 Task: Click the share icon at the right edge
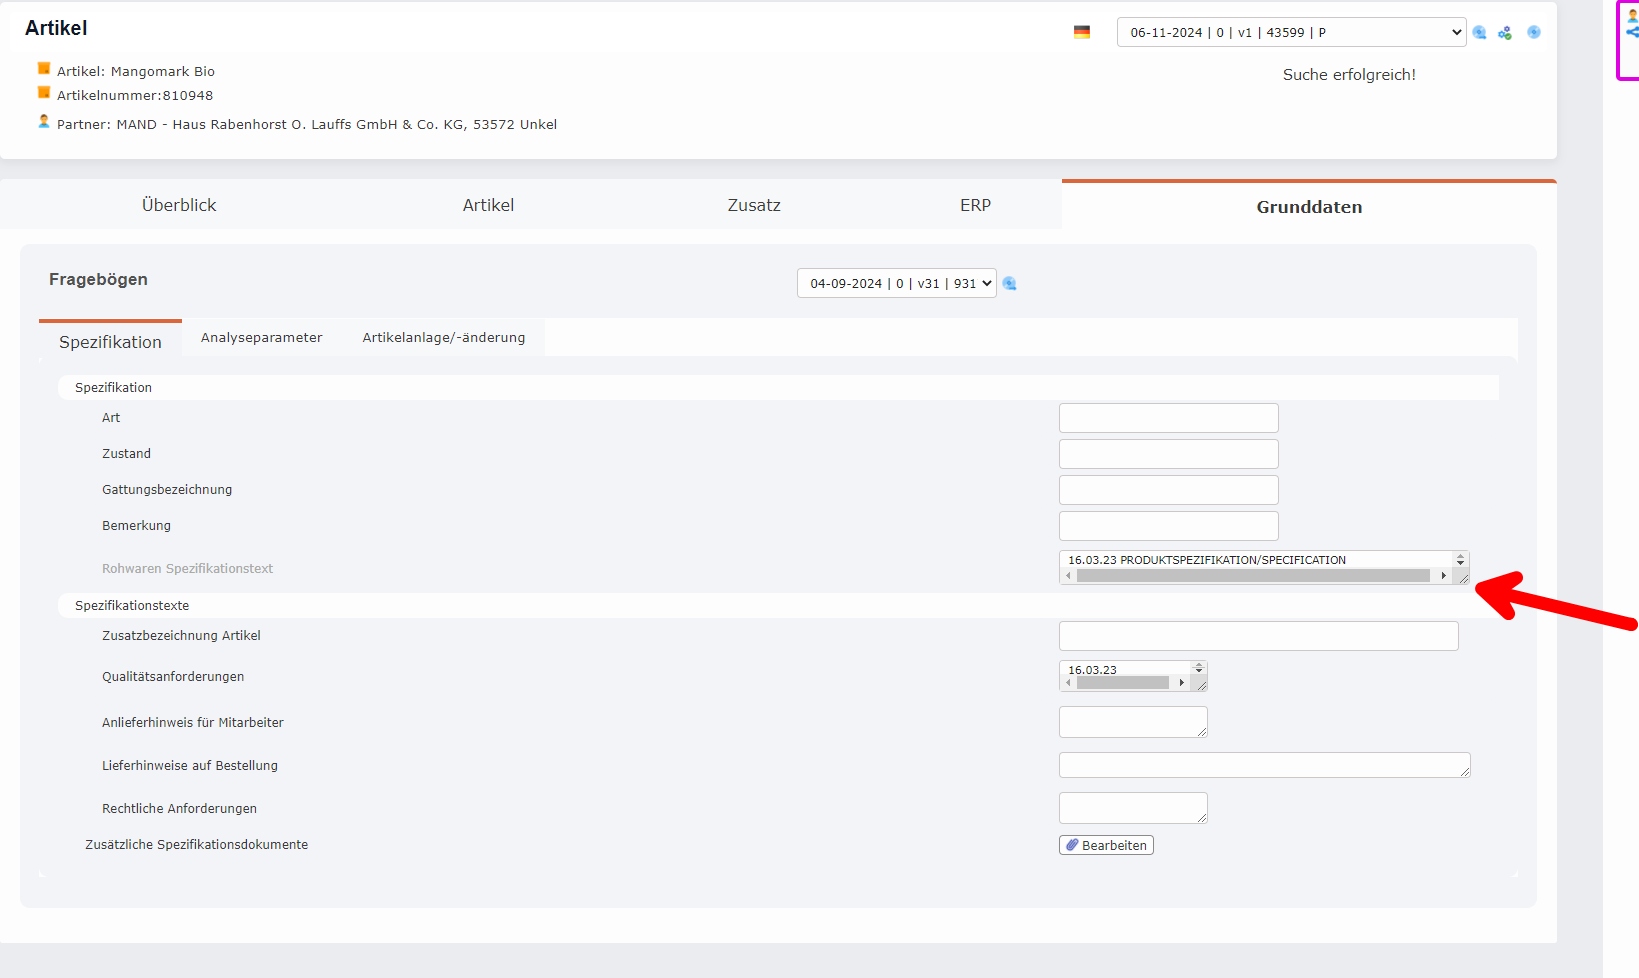tap(1632, 32)
